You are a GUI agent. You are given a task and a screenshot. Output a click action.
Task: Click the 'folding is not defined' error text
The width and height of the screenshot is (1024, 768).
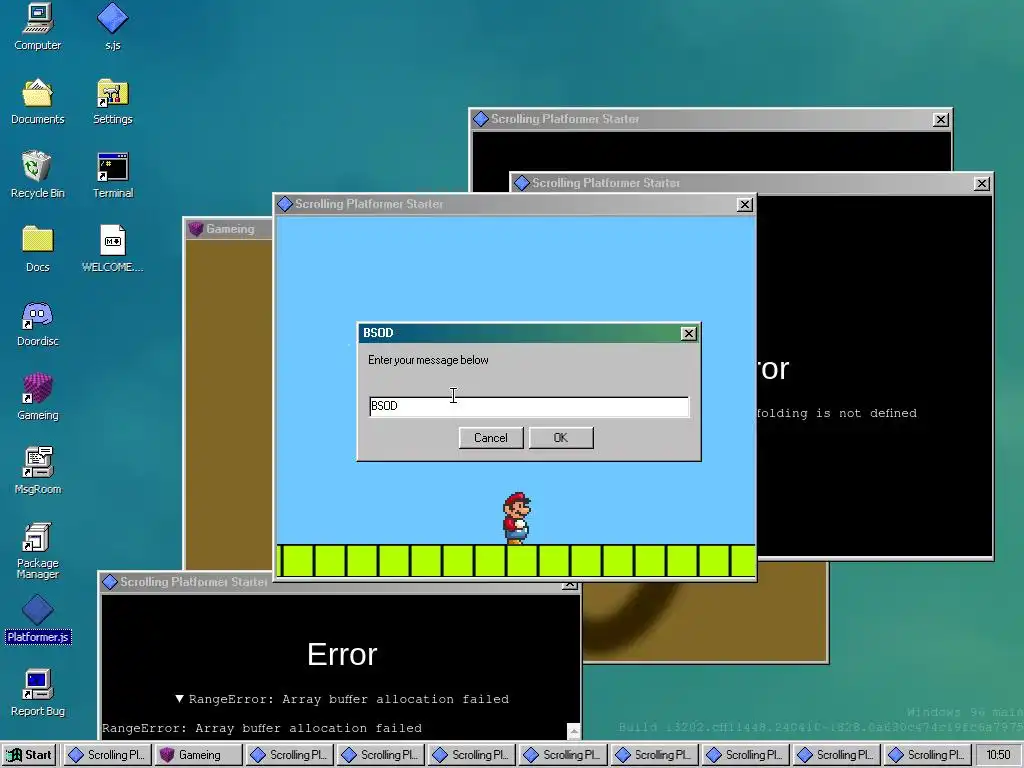coord(837,413)
